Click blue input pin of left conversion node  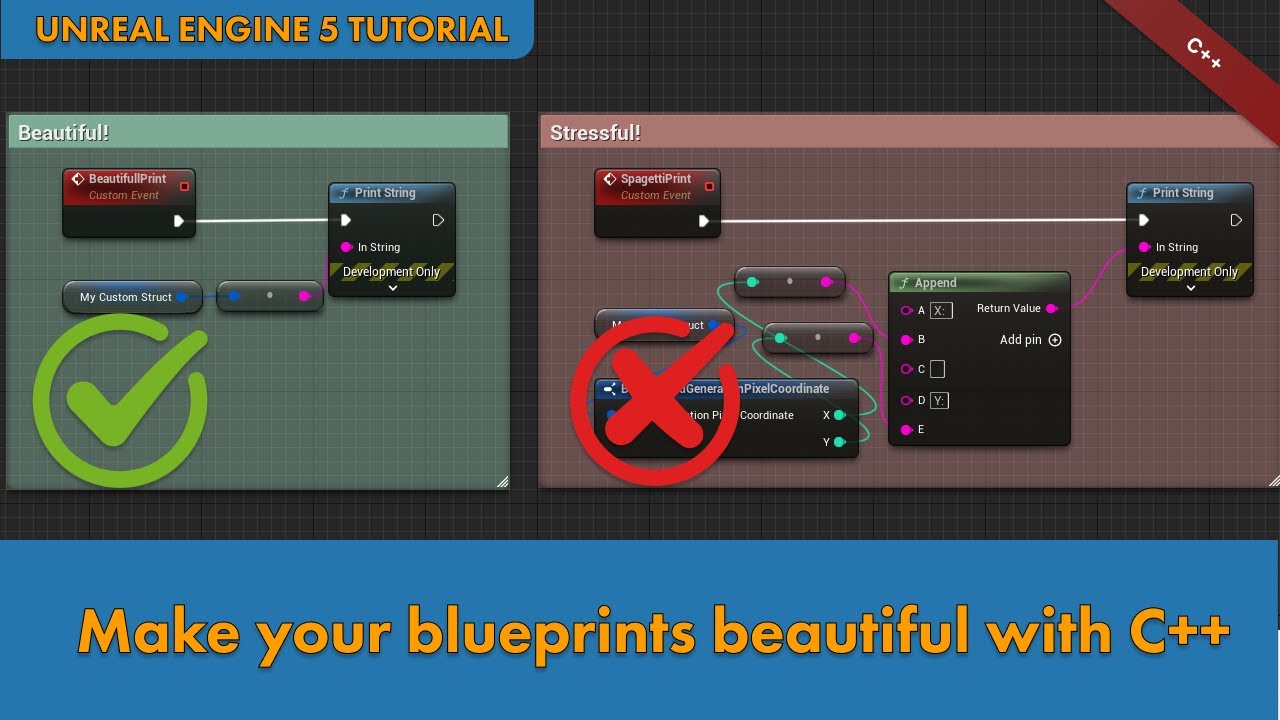point(235,296)
